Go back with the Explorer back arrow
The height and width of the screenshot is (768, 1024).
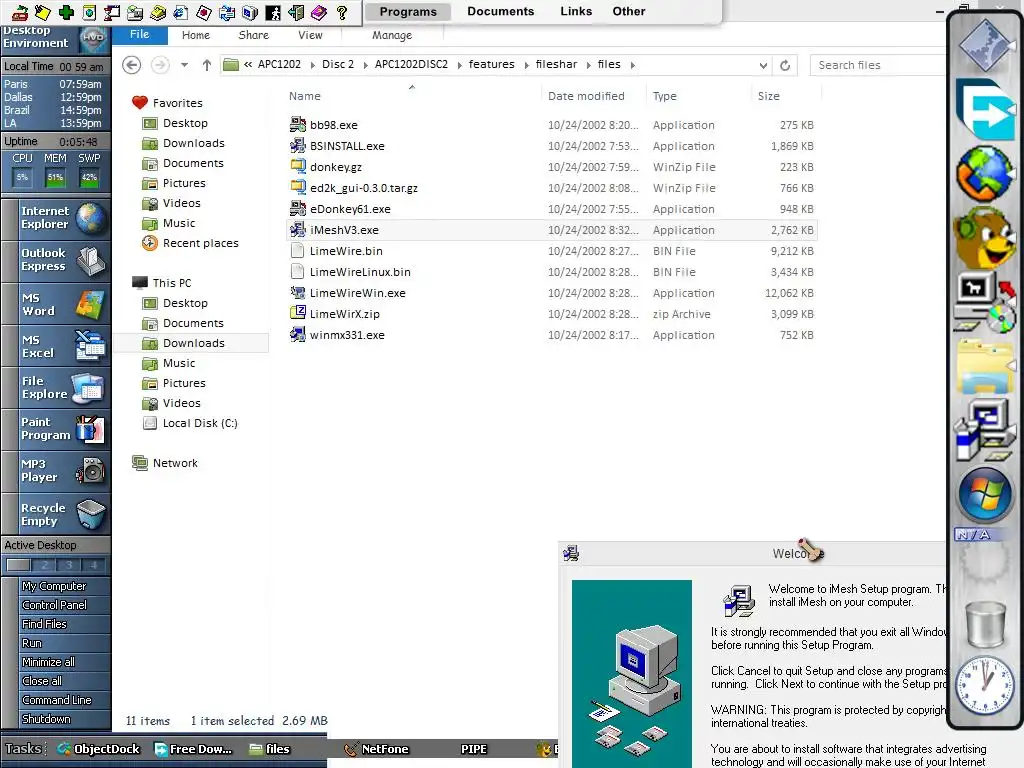click(132, 65)
